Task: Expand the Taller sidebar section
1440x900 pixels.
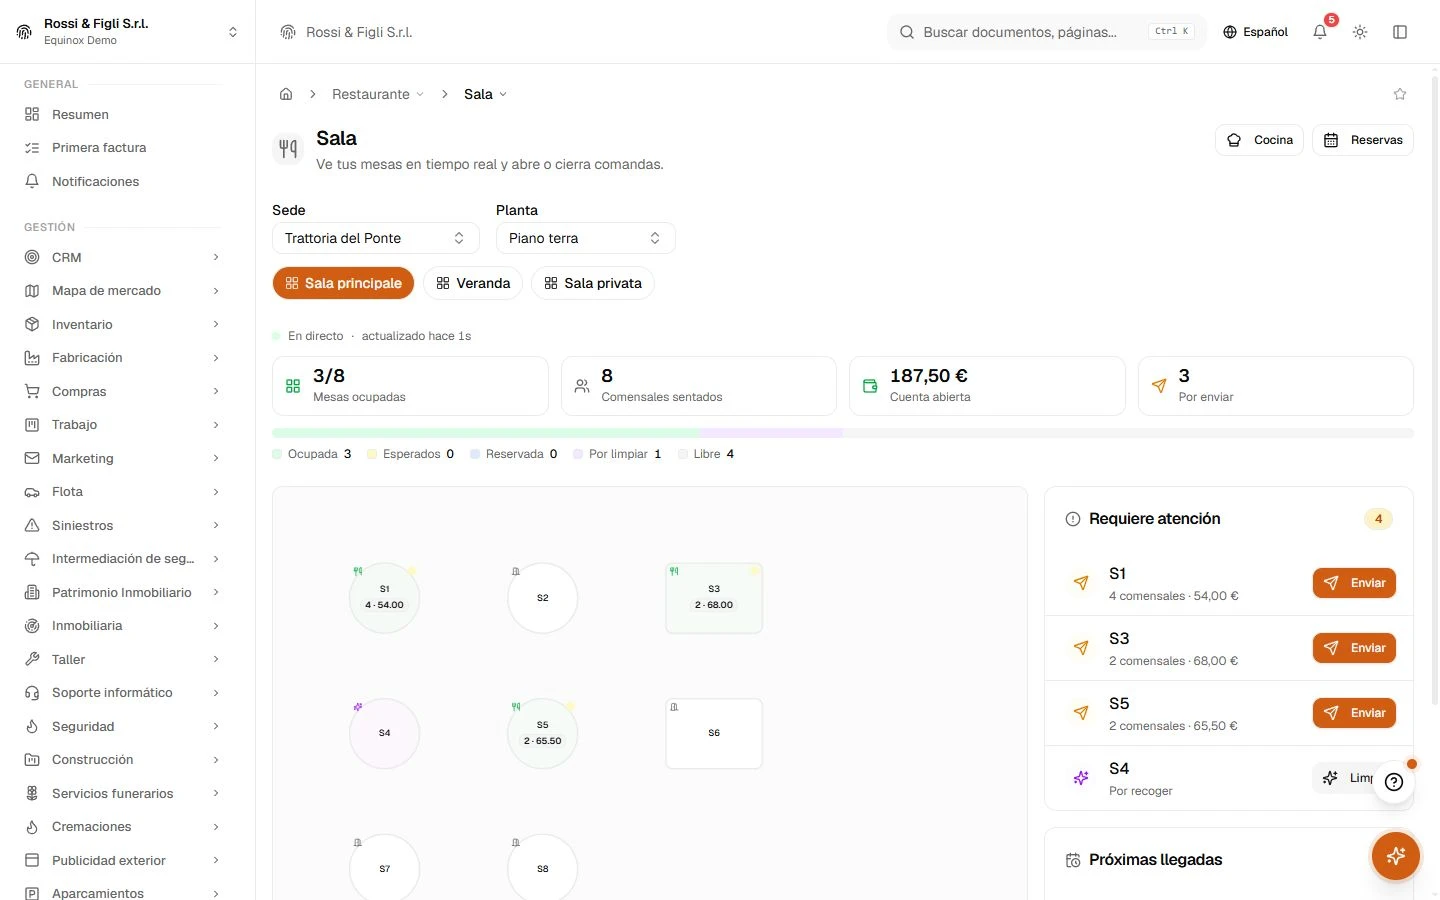Action: tap(122, 659)
